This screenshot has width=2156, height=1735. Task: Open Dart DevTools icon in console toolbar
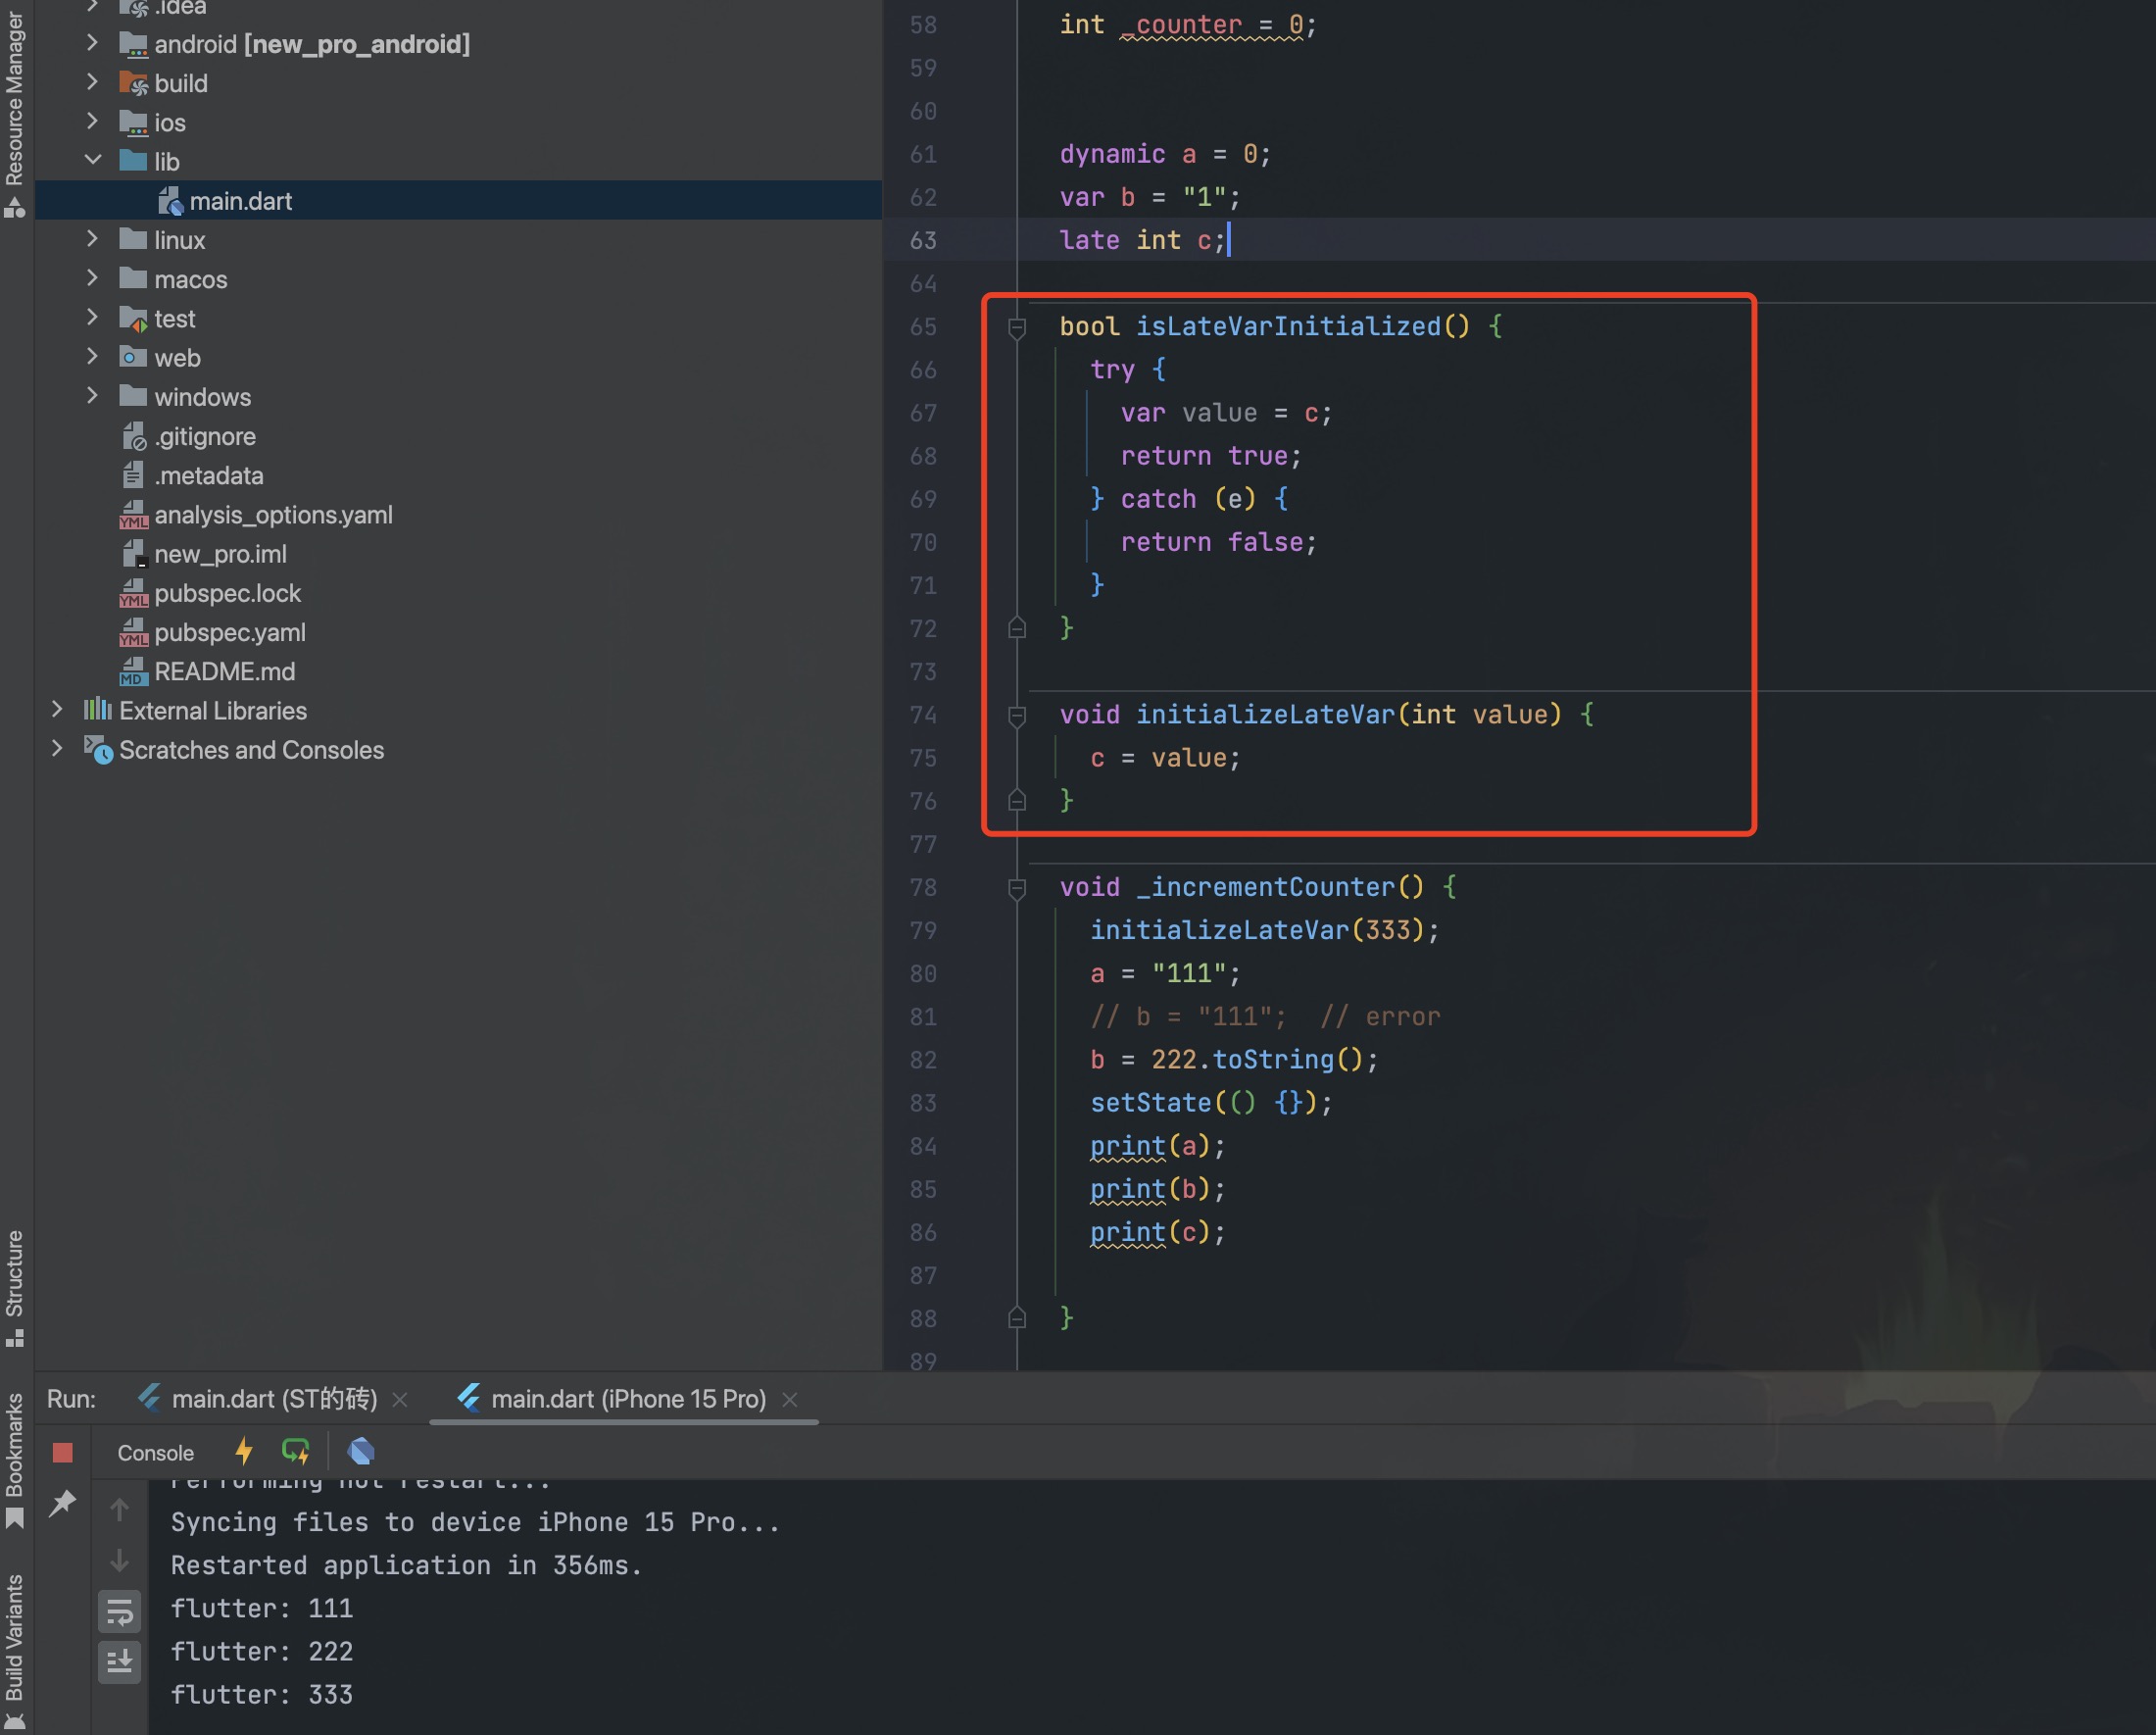(x=361, y=1452)
